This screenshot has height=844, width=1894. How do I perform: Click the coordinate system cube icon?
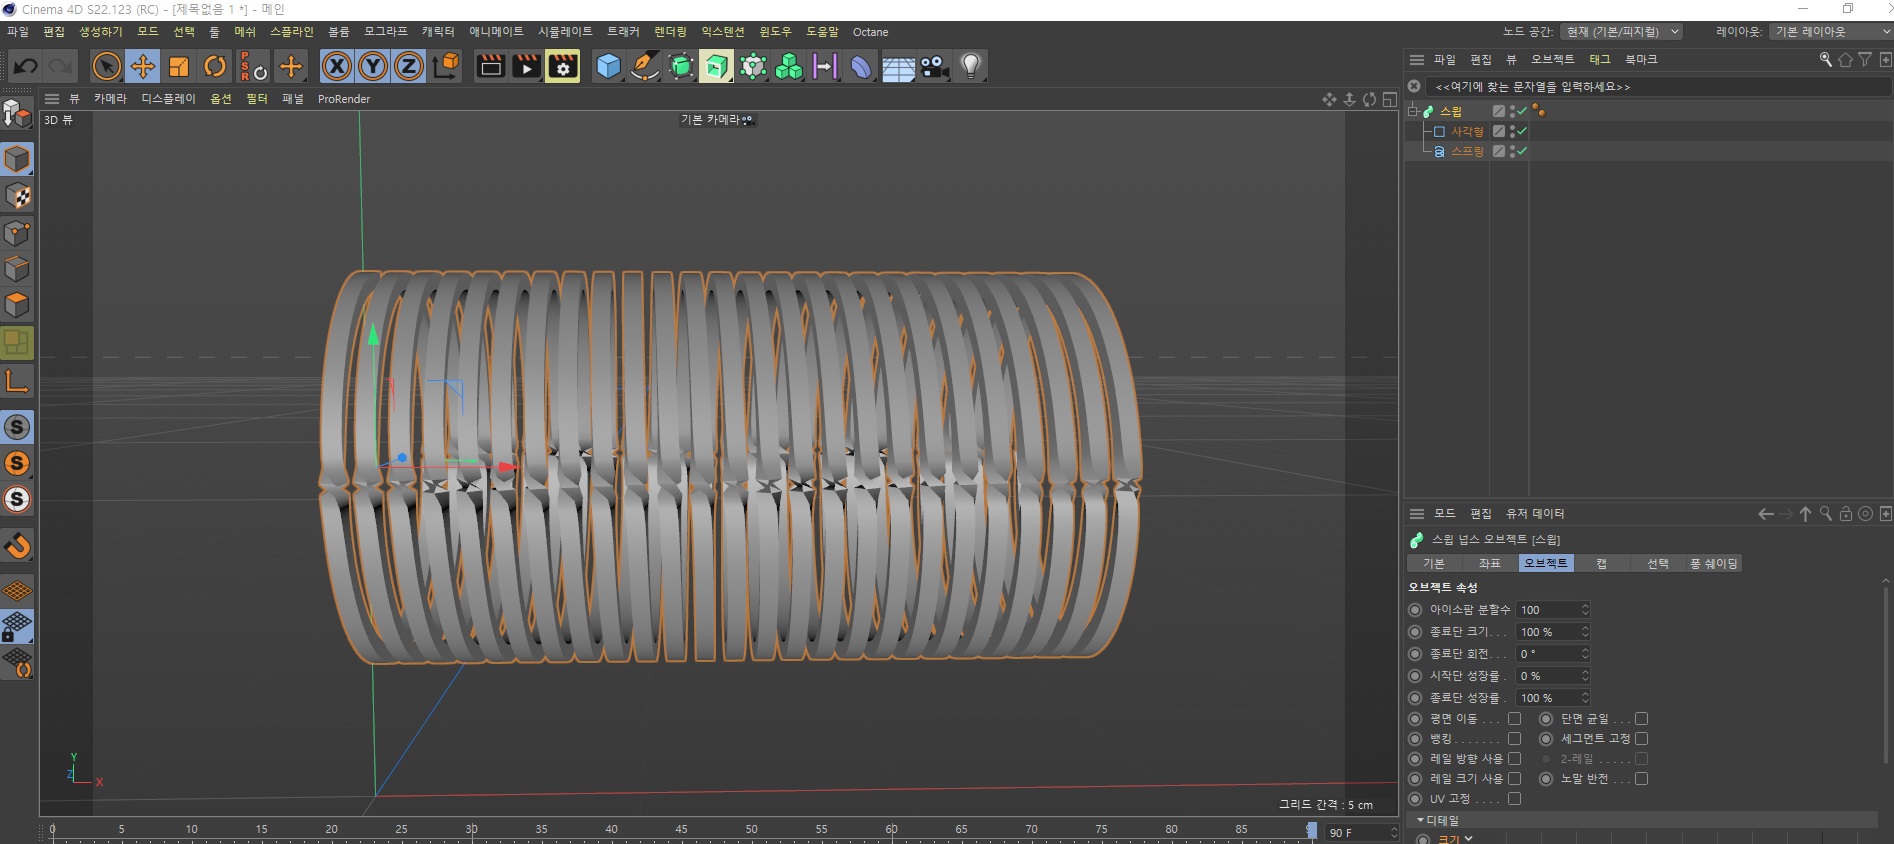446,67
